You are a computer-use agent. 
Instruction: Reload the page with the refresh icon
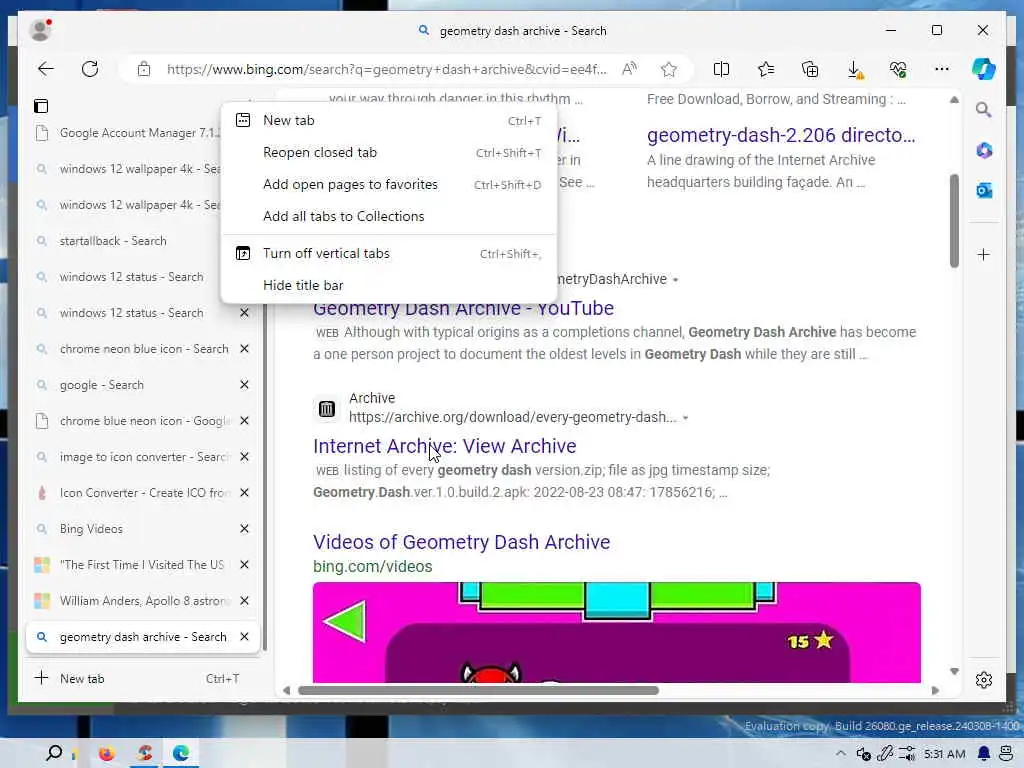click(90, 69)
